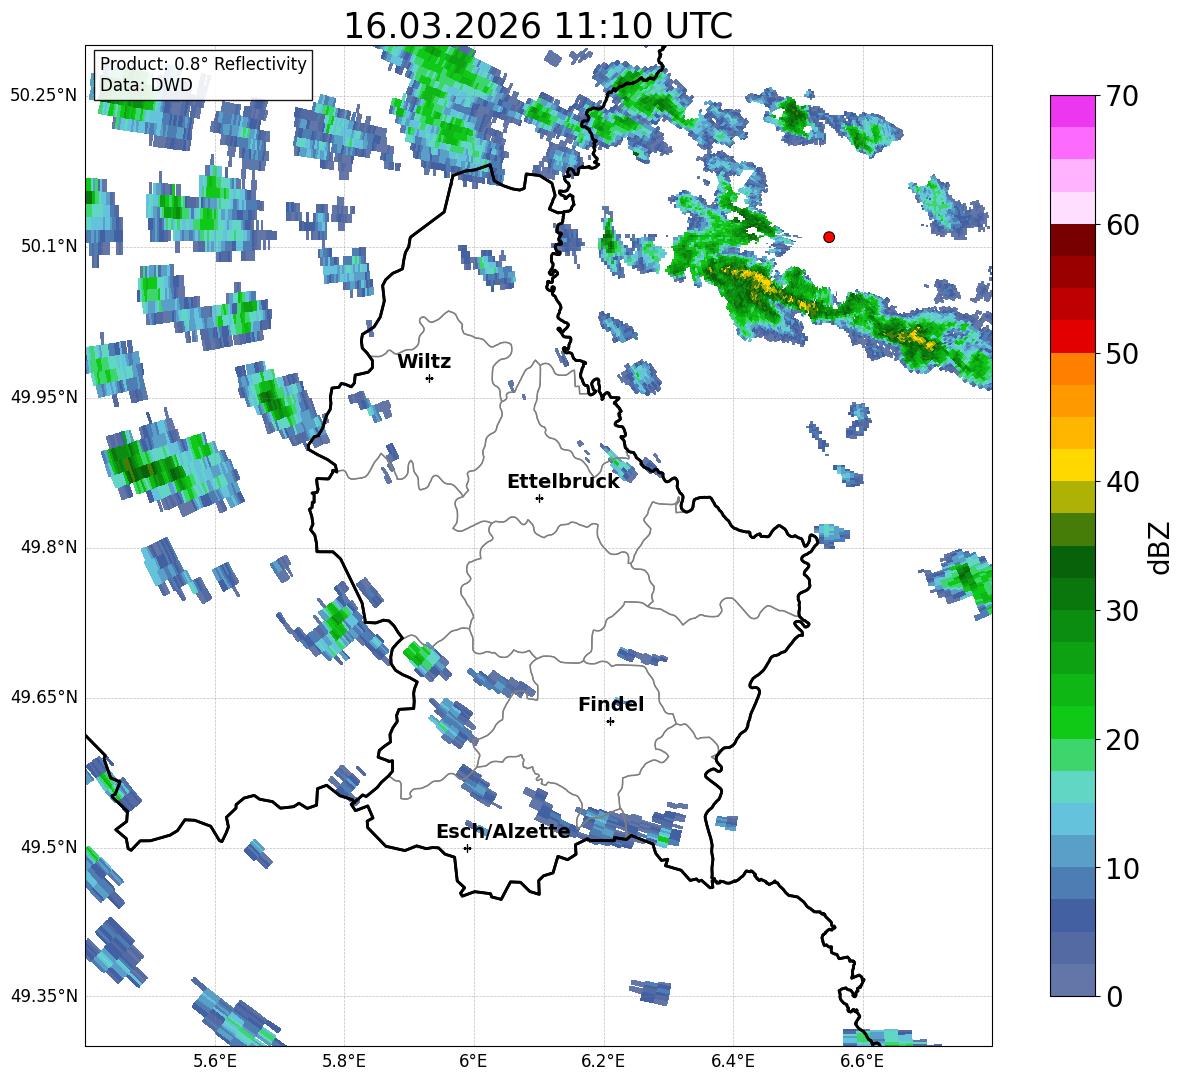Click the colorbar value 30

coord(1122,611)
